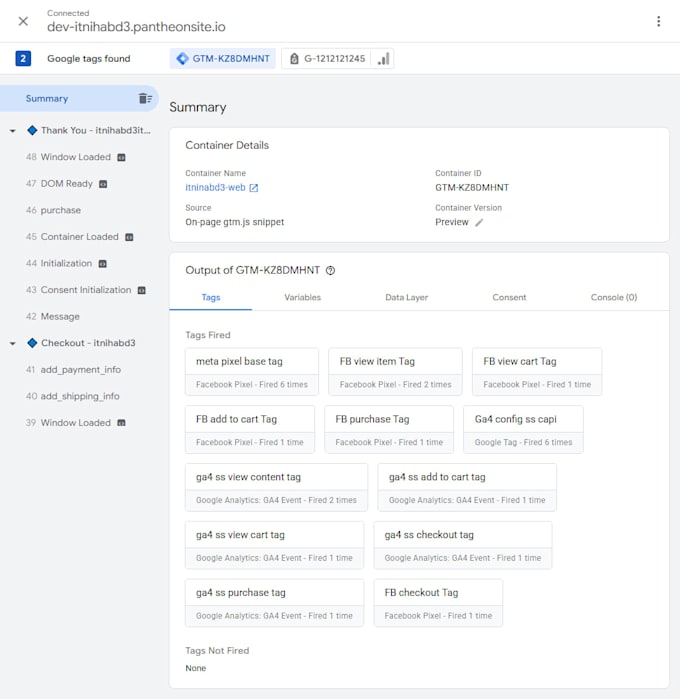Open the Ga4 config ss capi card

[523, 430]
